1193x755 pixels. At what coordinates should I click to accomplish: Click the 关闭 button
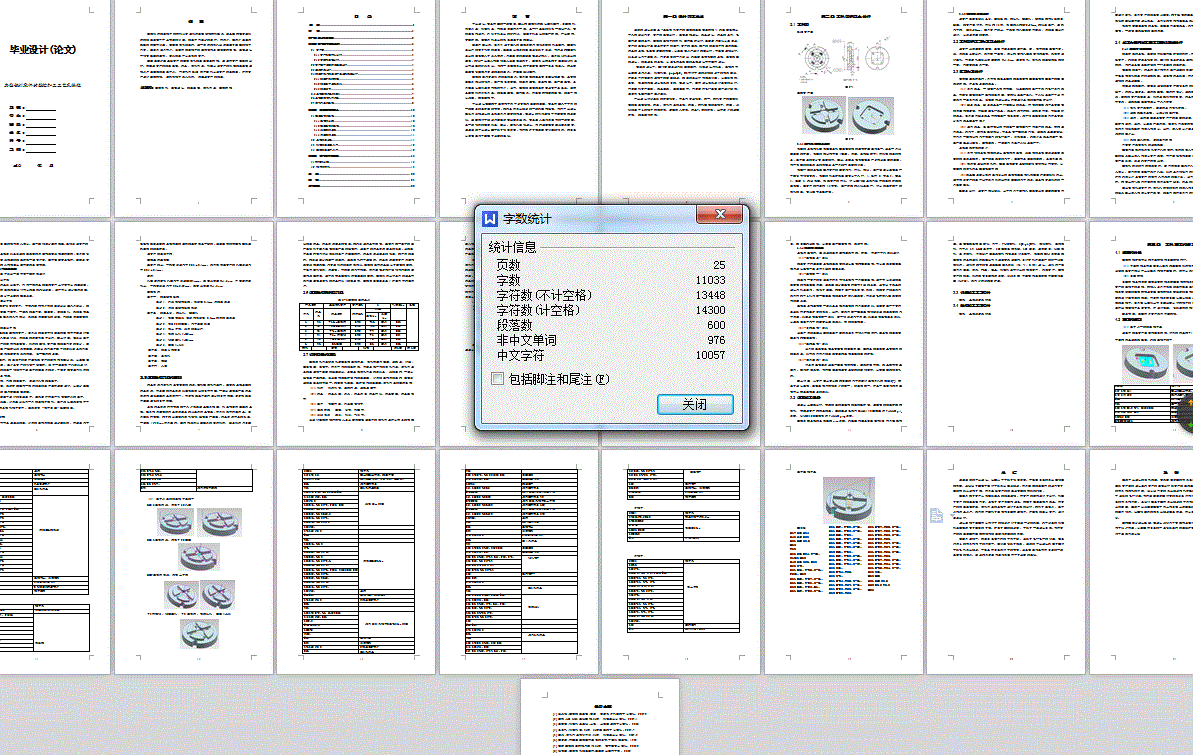(x=695, y=404)
